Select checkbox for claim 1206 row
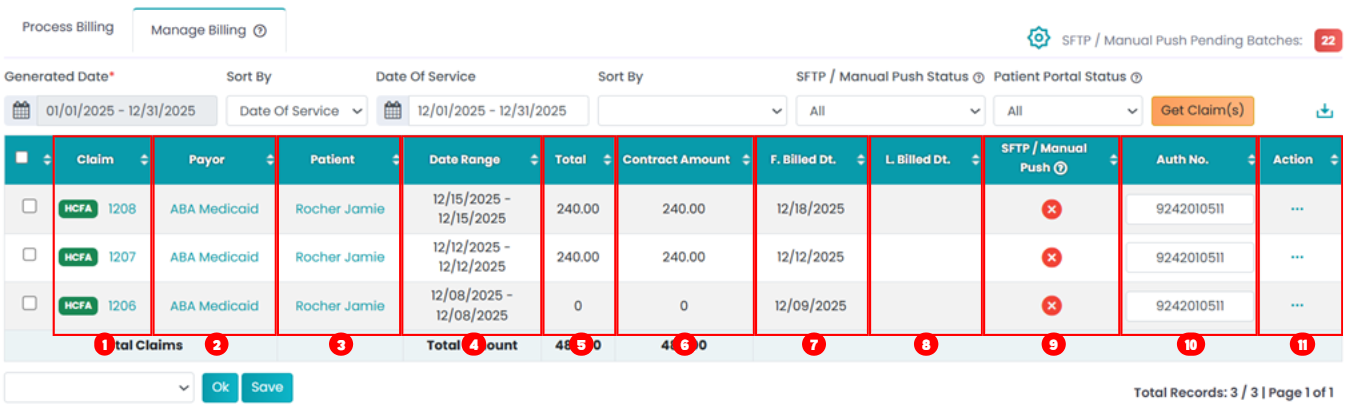 click(x=30, y=303)
